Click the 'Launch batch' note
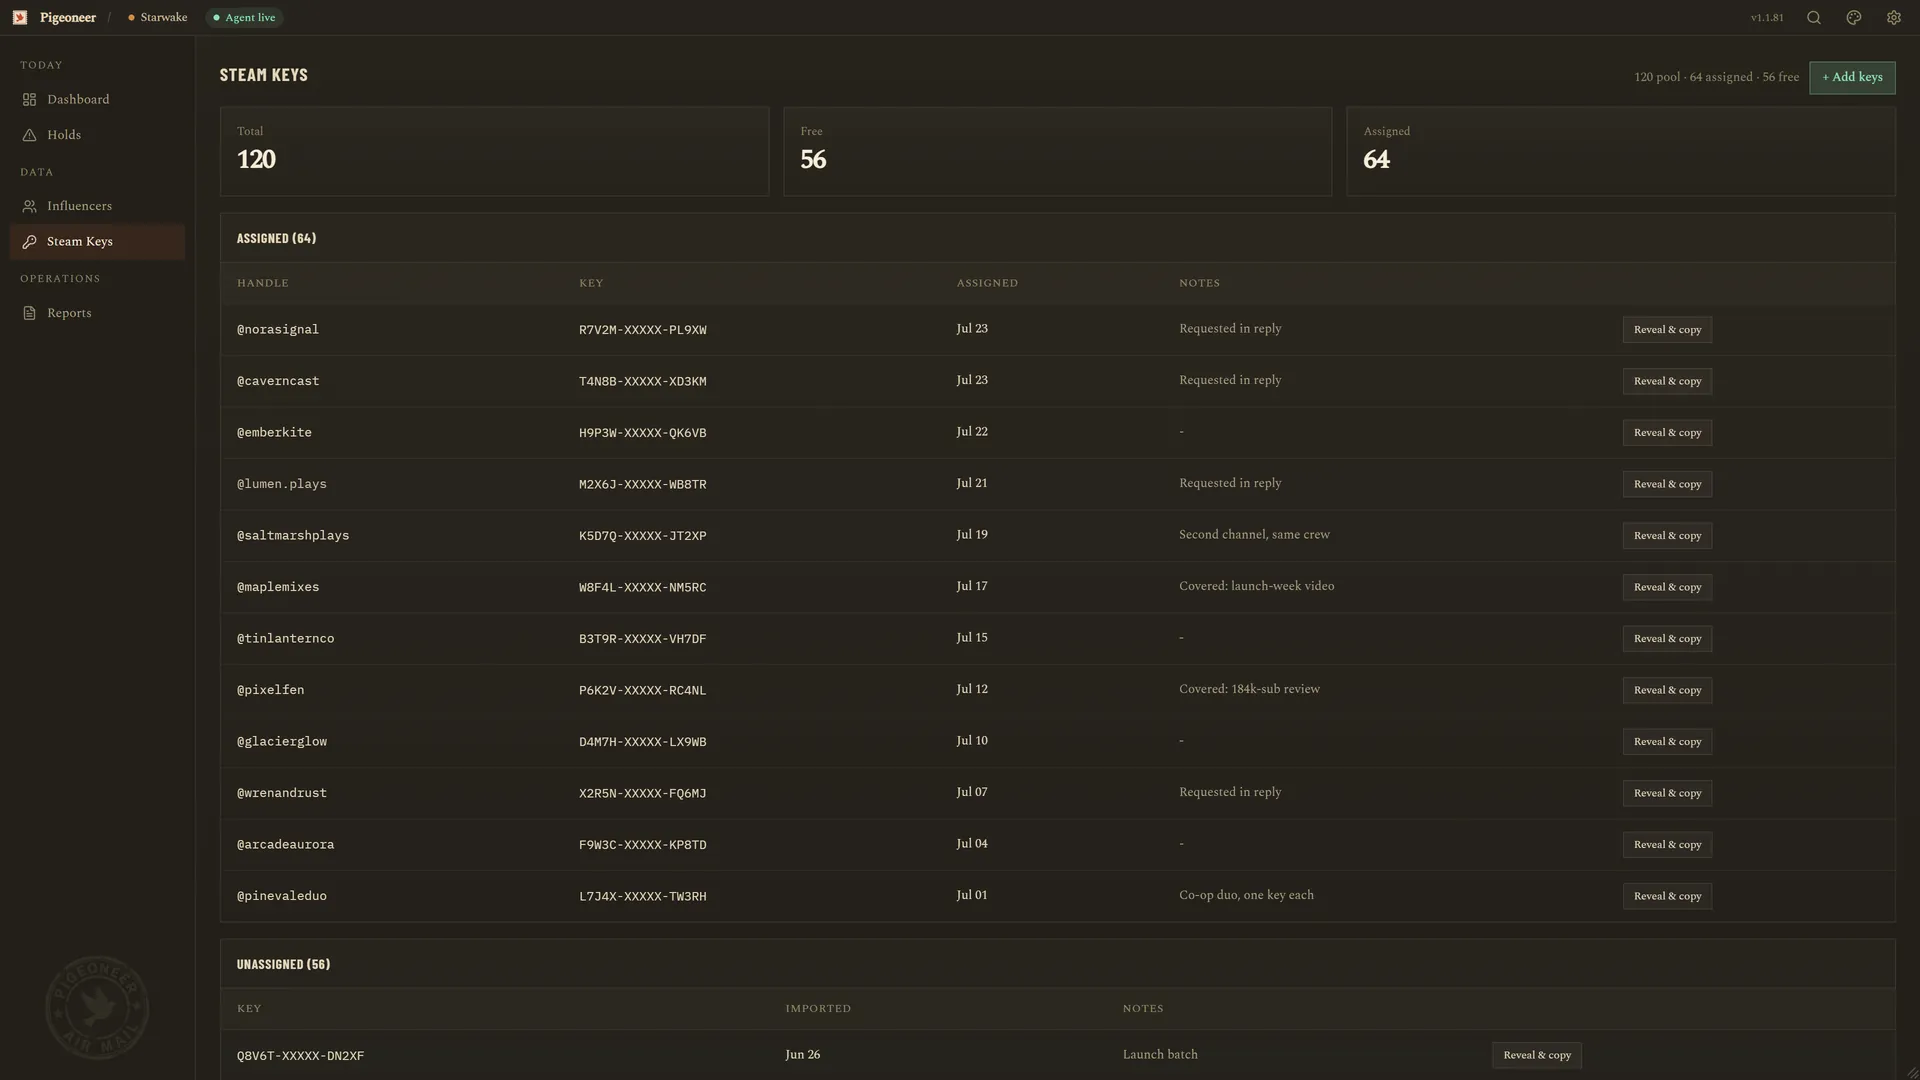 pos(1160,1054)
